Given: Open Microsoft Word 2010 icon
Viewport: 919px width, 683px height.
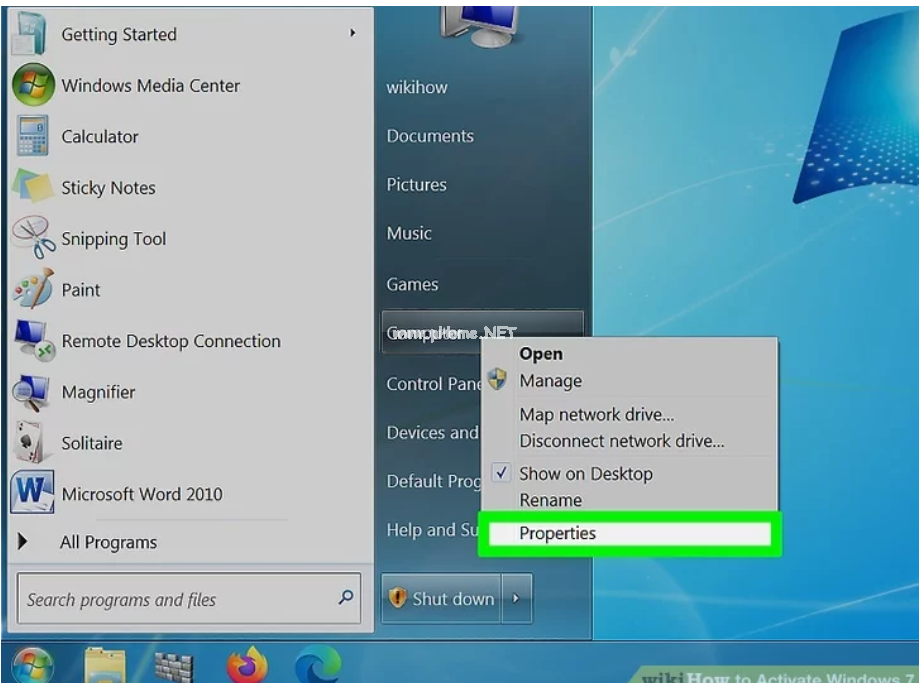Looking at the screenshot, I should (32, 494).
